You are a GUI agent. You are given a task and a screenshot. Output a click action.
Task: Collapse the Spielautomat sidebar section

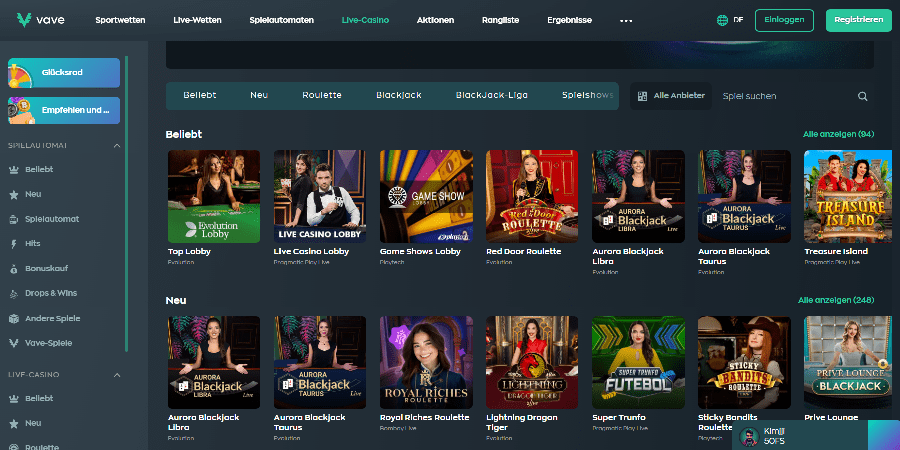pyautogui.click(x=116, y=145)
